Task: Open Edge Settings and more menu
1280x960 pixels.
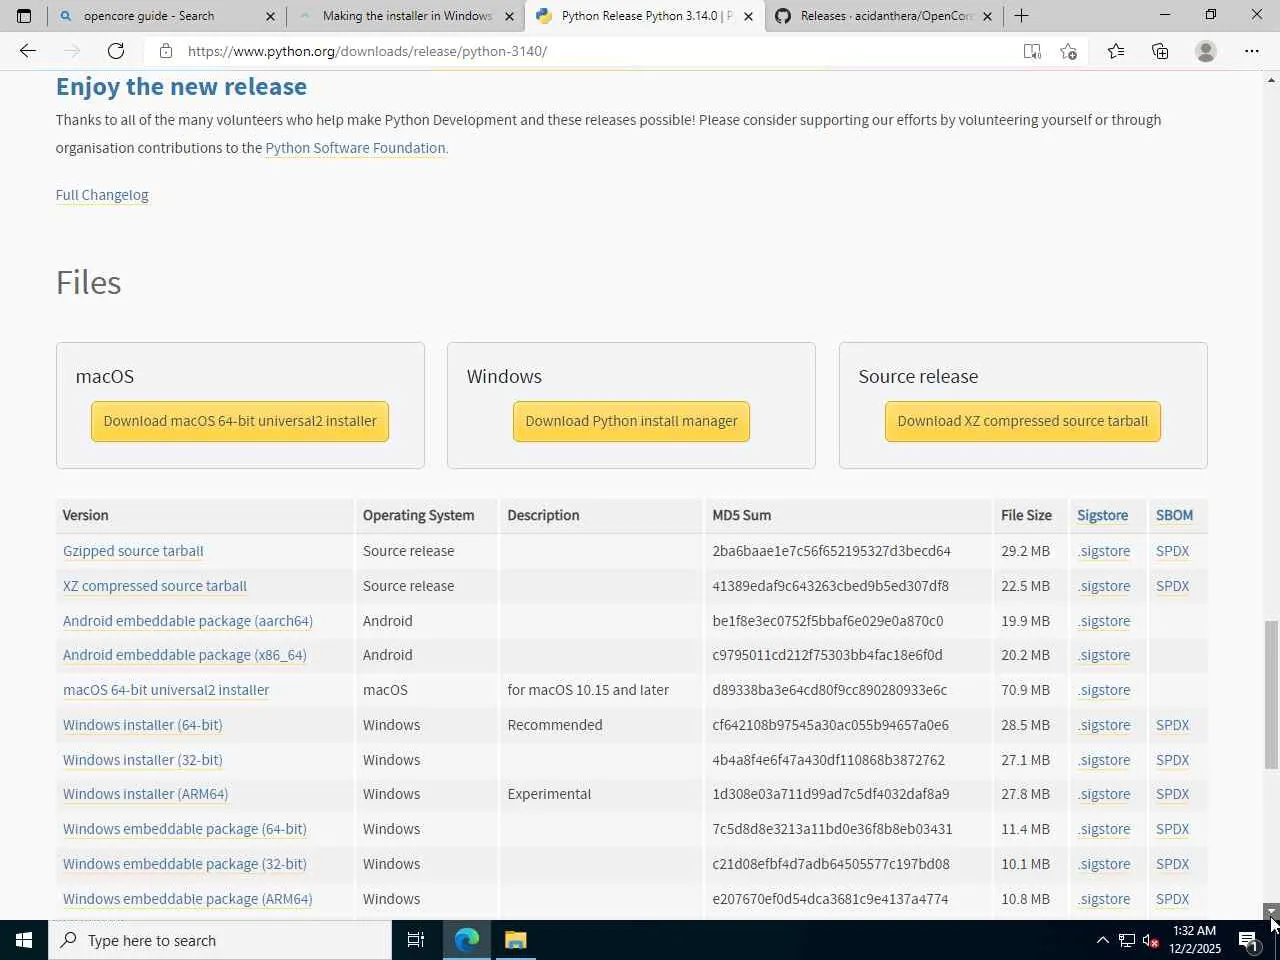Action: click(x=1252, y=51)
